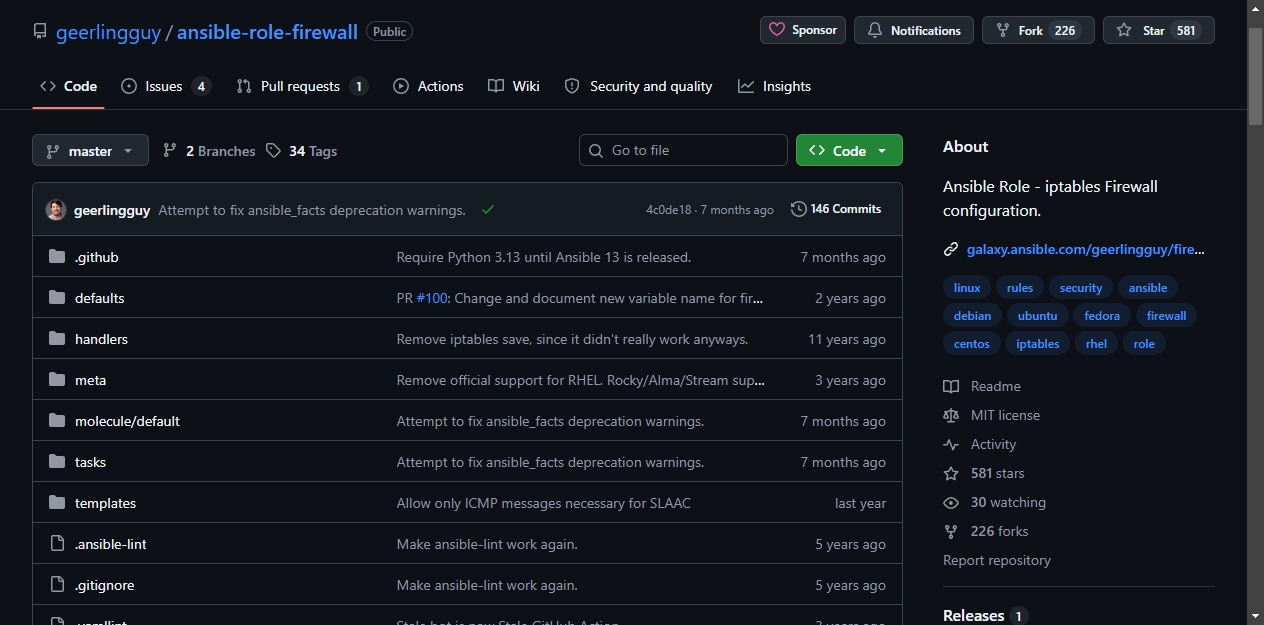Screen dimensions: 1264x625
Task: Select the centos topic tag
Action: click(971, 344)
